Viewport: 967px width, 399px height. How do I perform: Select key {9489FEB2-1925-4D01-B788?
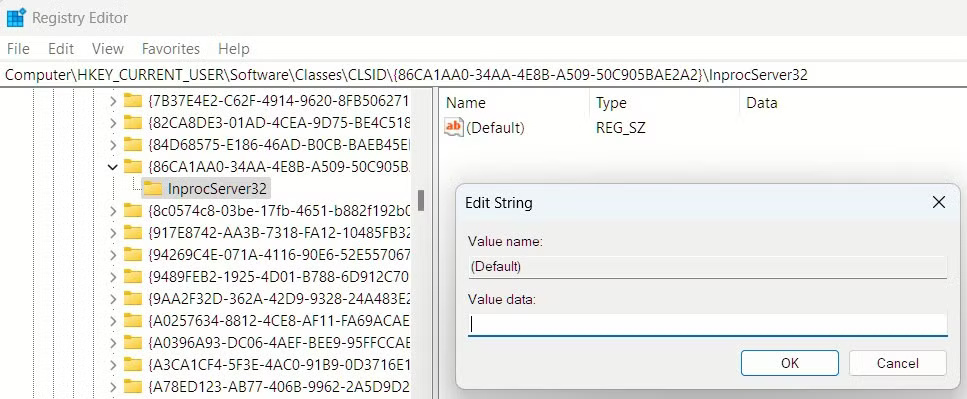point(279,276)
